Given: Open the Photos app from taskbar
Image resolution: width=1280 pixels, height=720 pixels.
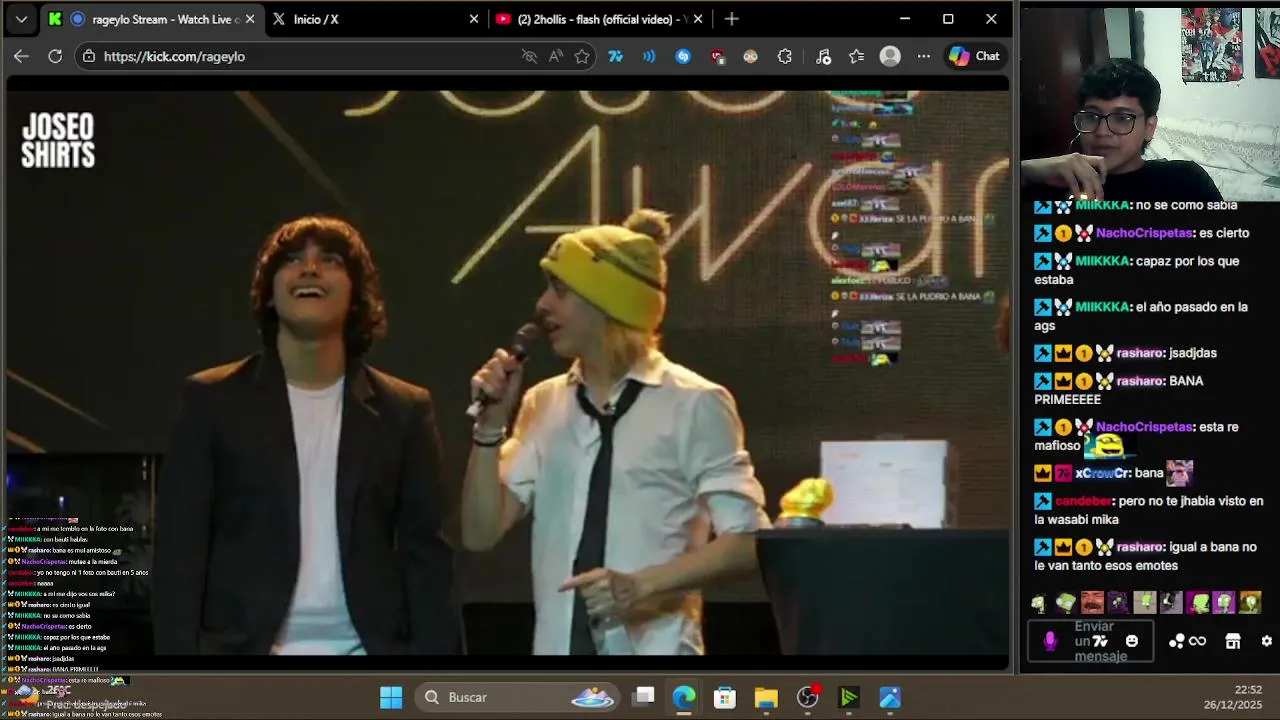Looking at the screenshot, I should (890, 697).
